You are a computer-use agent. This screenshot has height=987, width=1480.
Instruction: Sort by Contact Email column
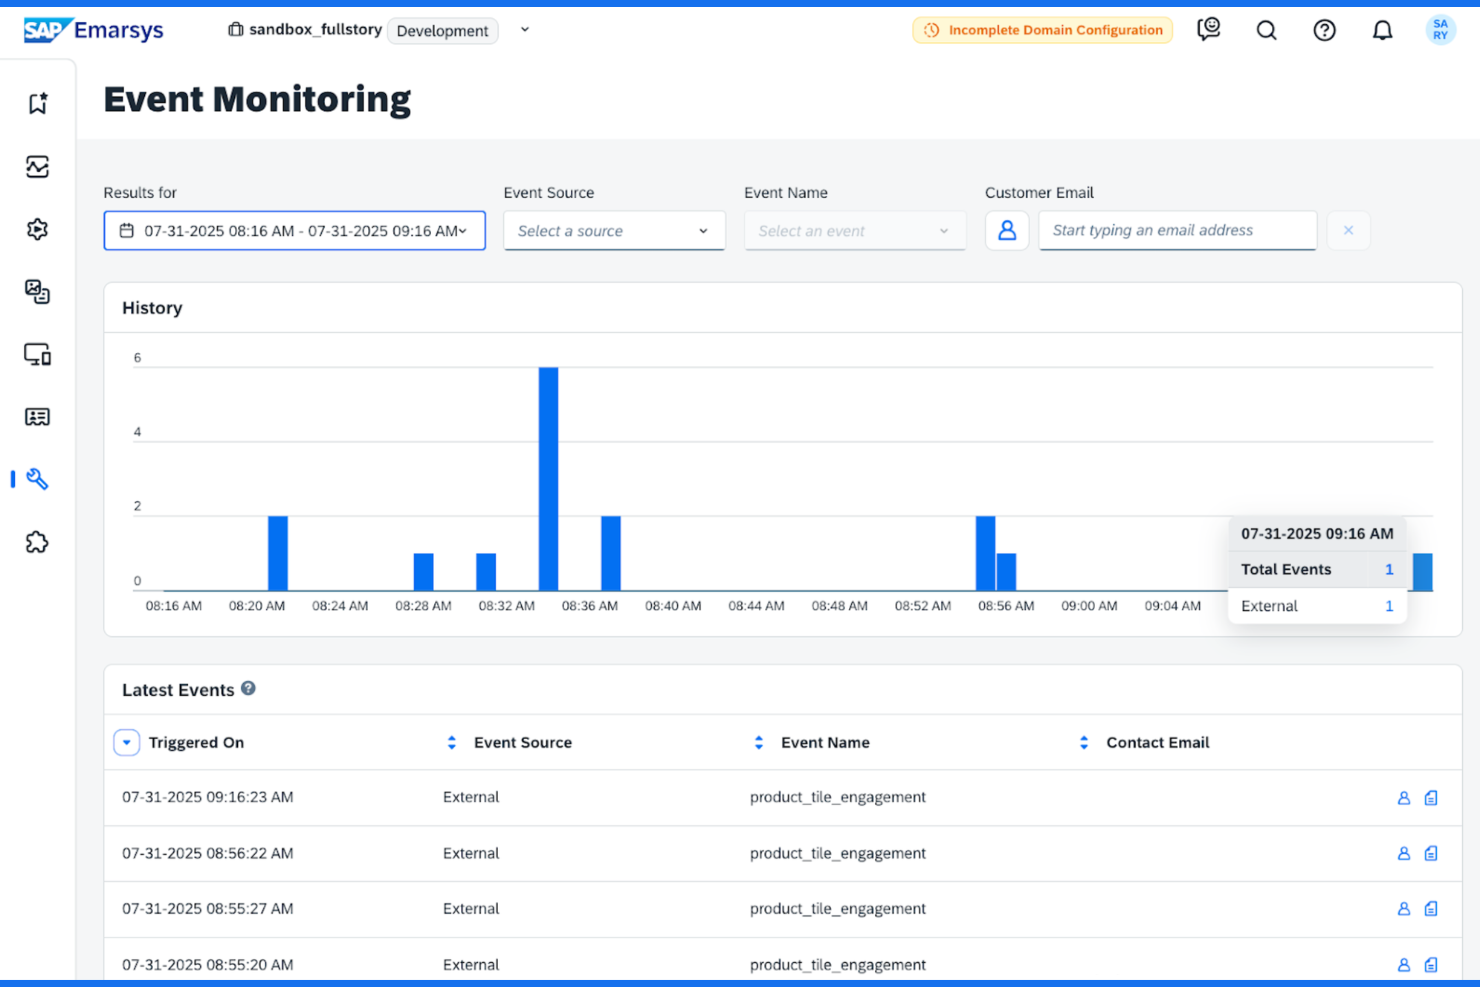(1084, 742)
